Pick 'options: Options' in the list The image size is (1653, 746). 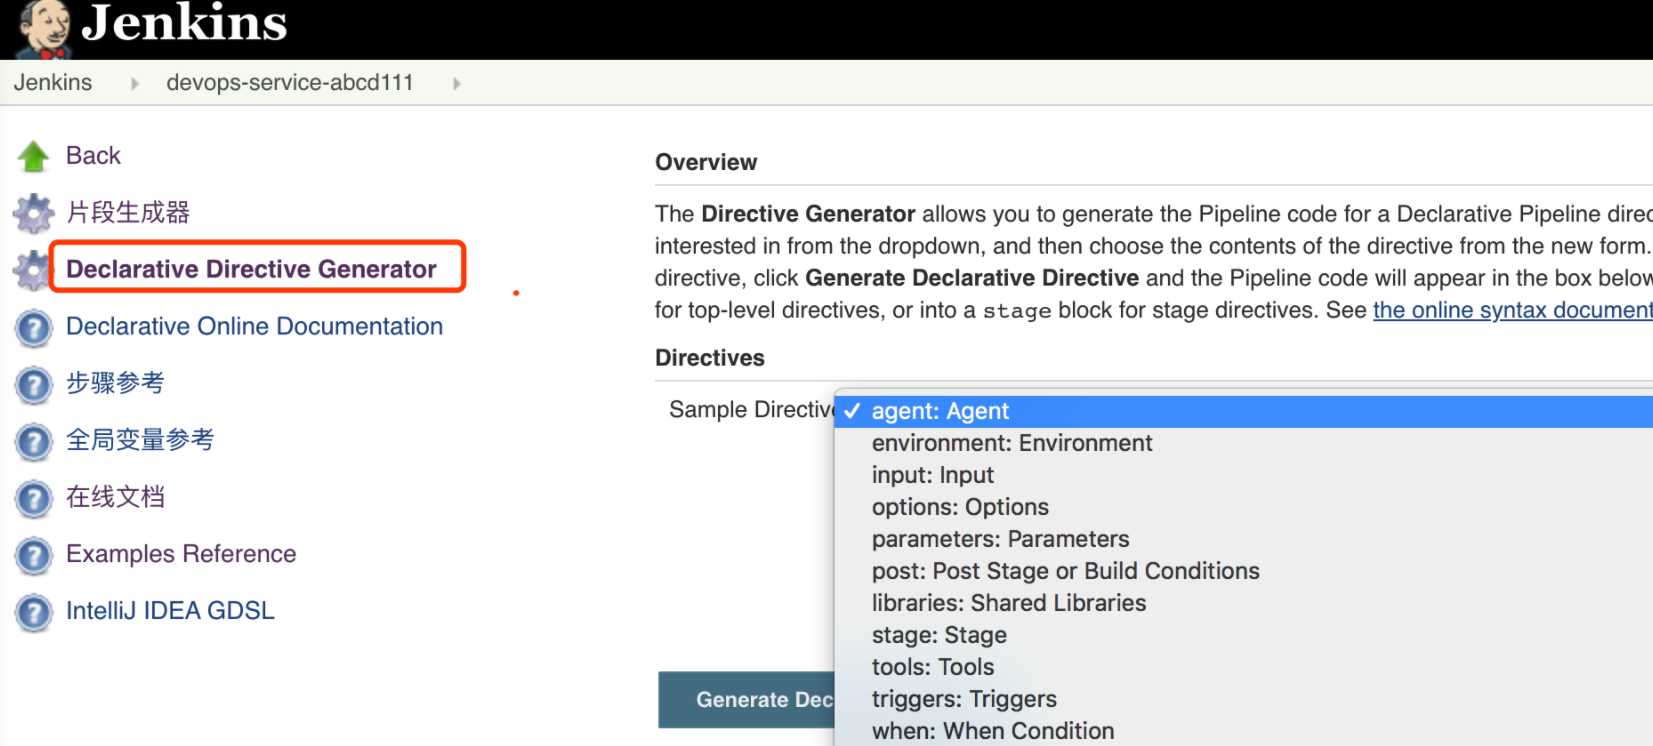[x=1244, y=507]
